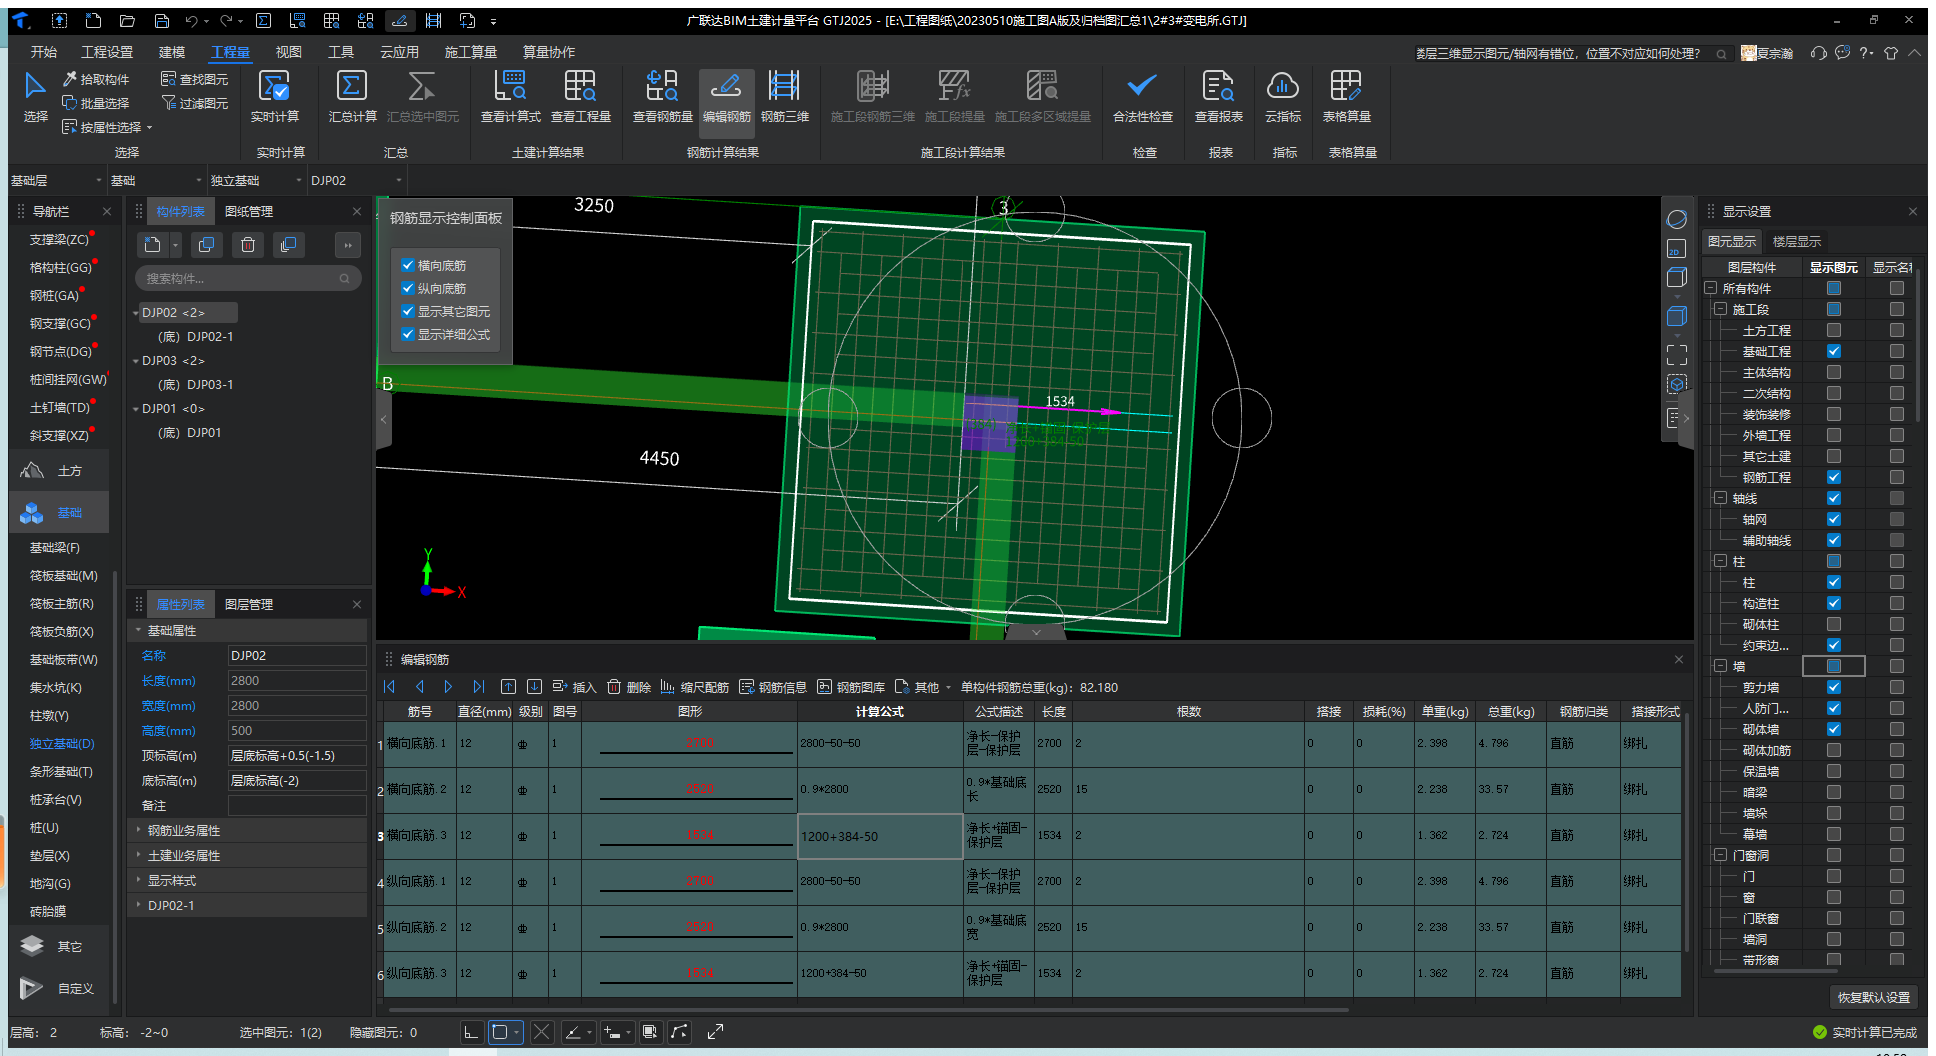Uncheck 显示详细公式 checkbox
This screenshot has width=1936, height=1056.
(x=408, y=334)
